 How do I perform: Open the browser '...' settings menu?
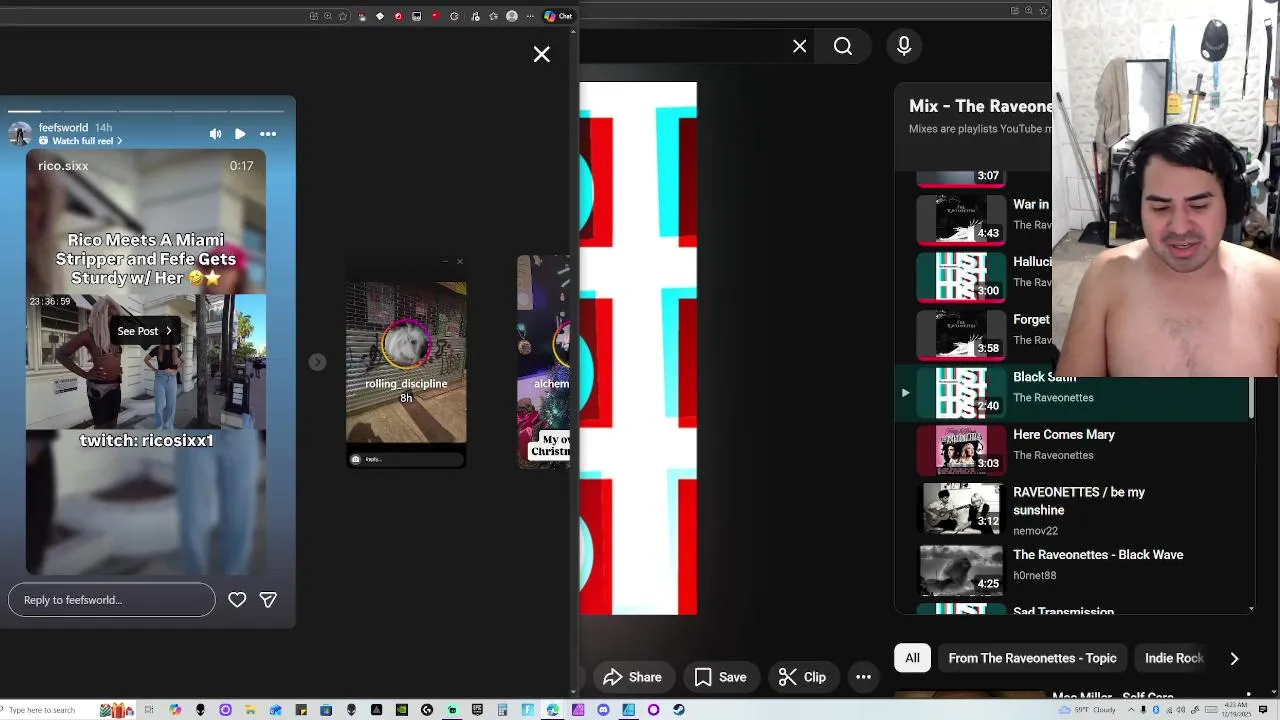tap(530, 16)
